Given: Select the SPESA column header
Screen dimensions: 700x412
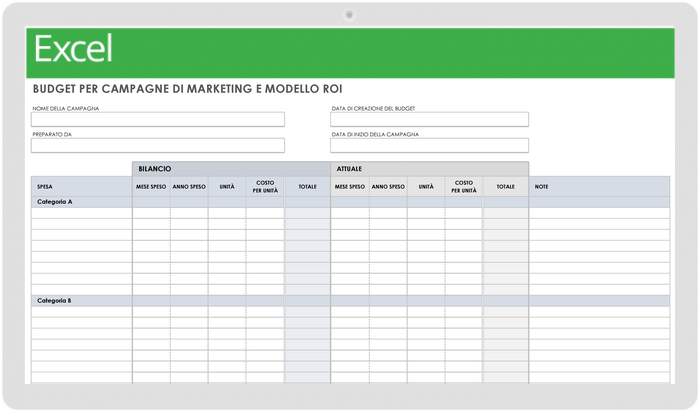Looking at the screenshot, I should pos(82,187).
